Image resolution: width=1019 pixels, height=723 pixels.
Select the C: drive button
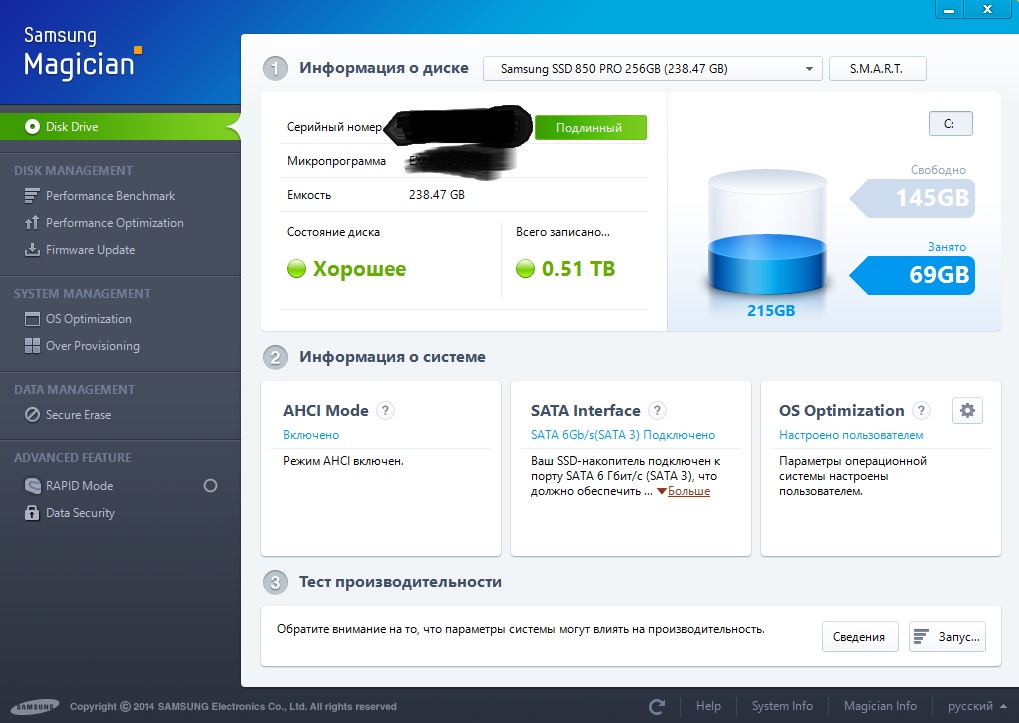click(950, 123)
